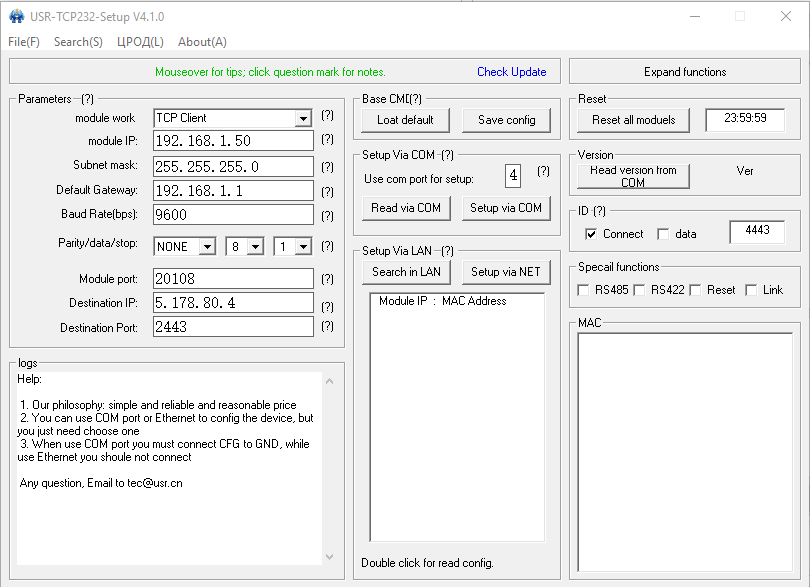This screenshot has width=810, height=587.
Task: Toggle the Link checkbox
Action: point(751,290)
